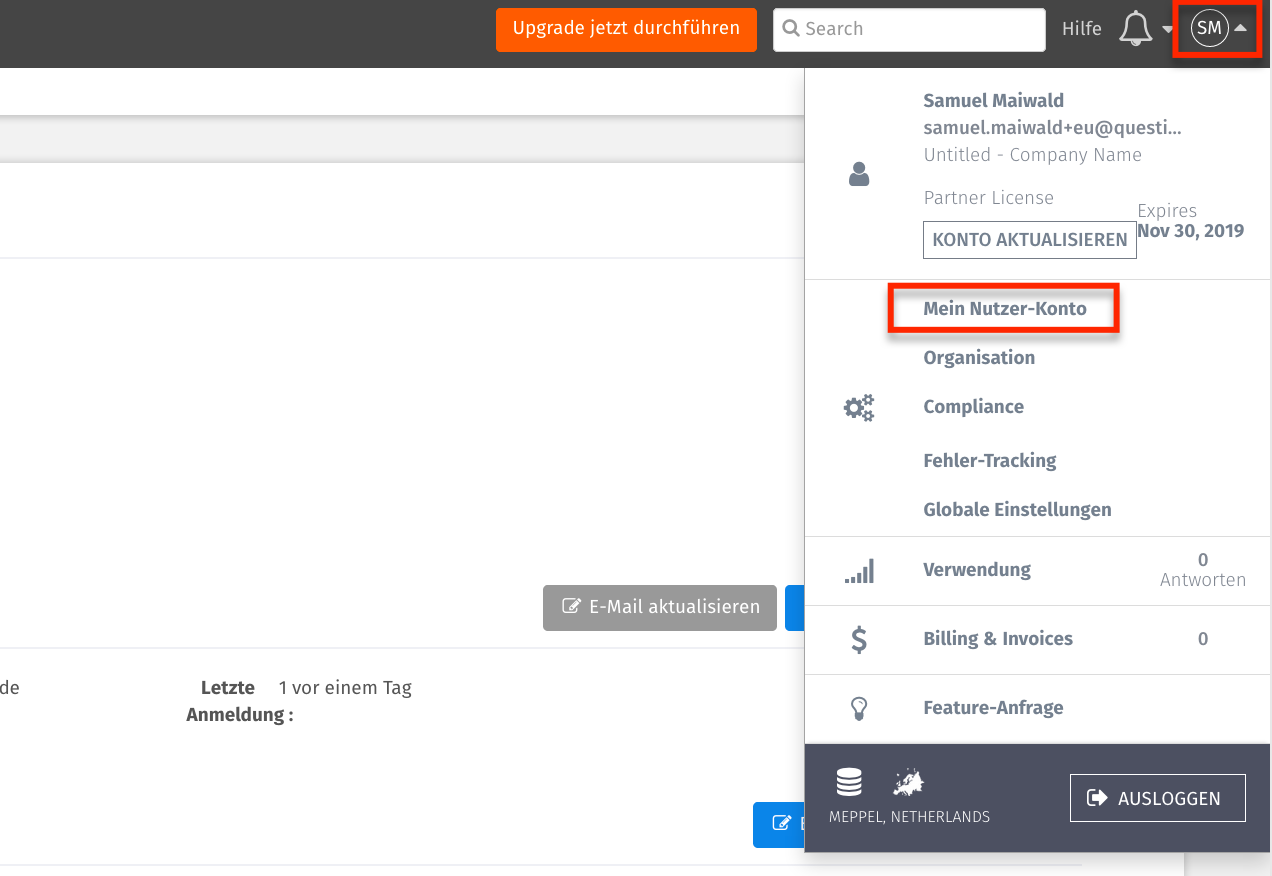The width and height of the screenshot is (1272, 876).
Task: Open Verwendung menu entry
Action: [x=977, y=570]
